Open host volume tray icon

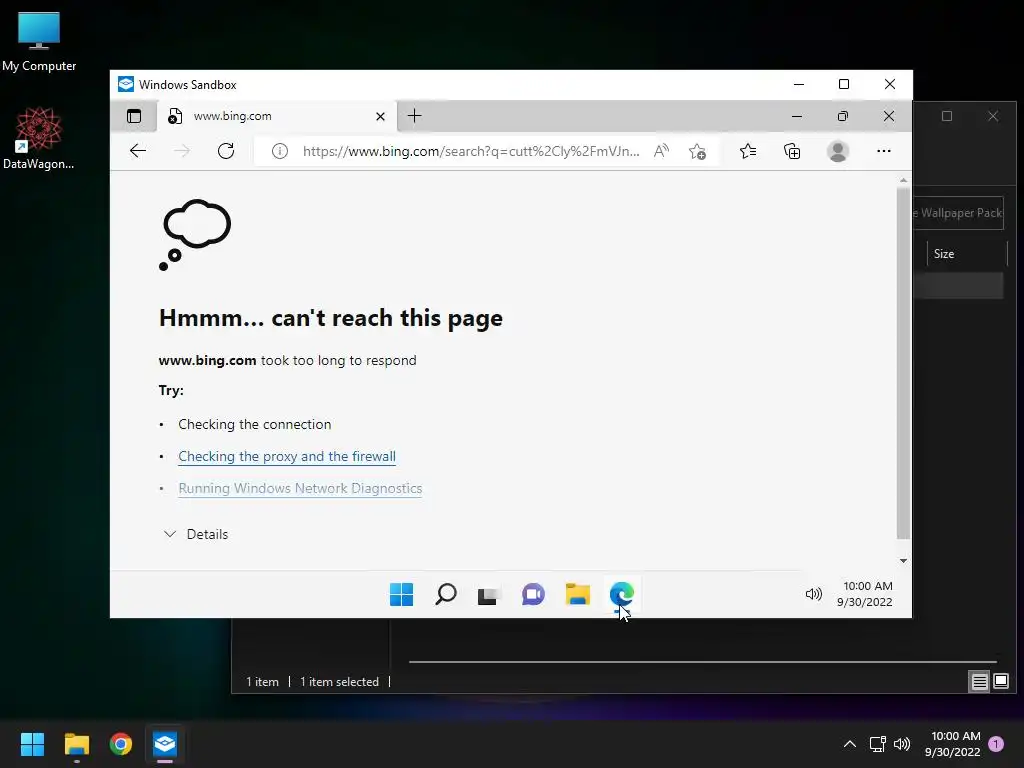[x=902, y=744]
